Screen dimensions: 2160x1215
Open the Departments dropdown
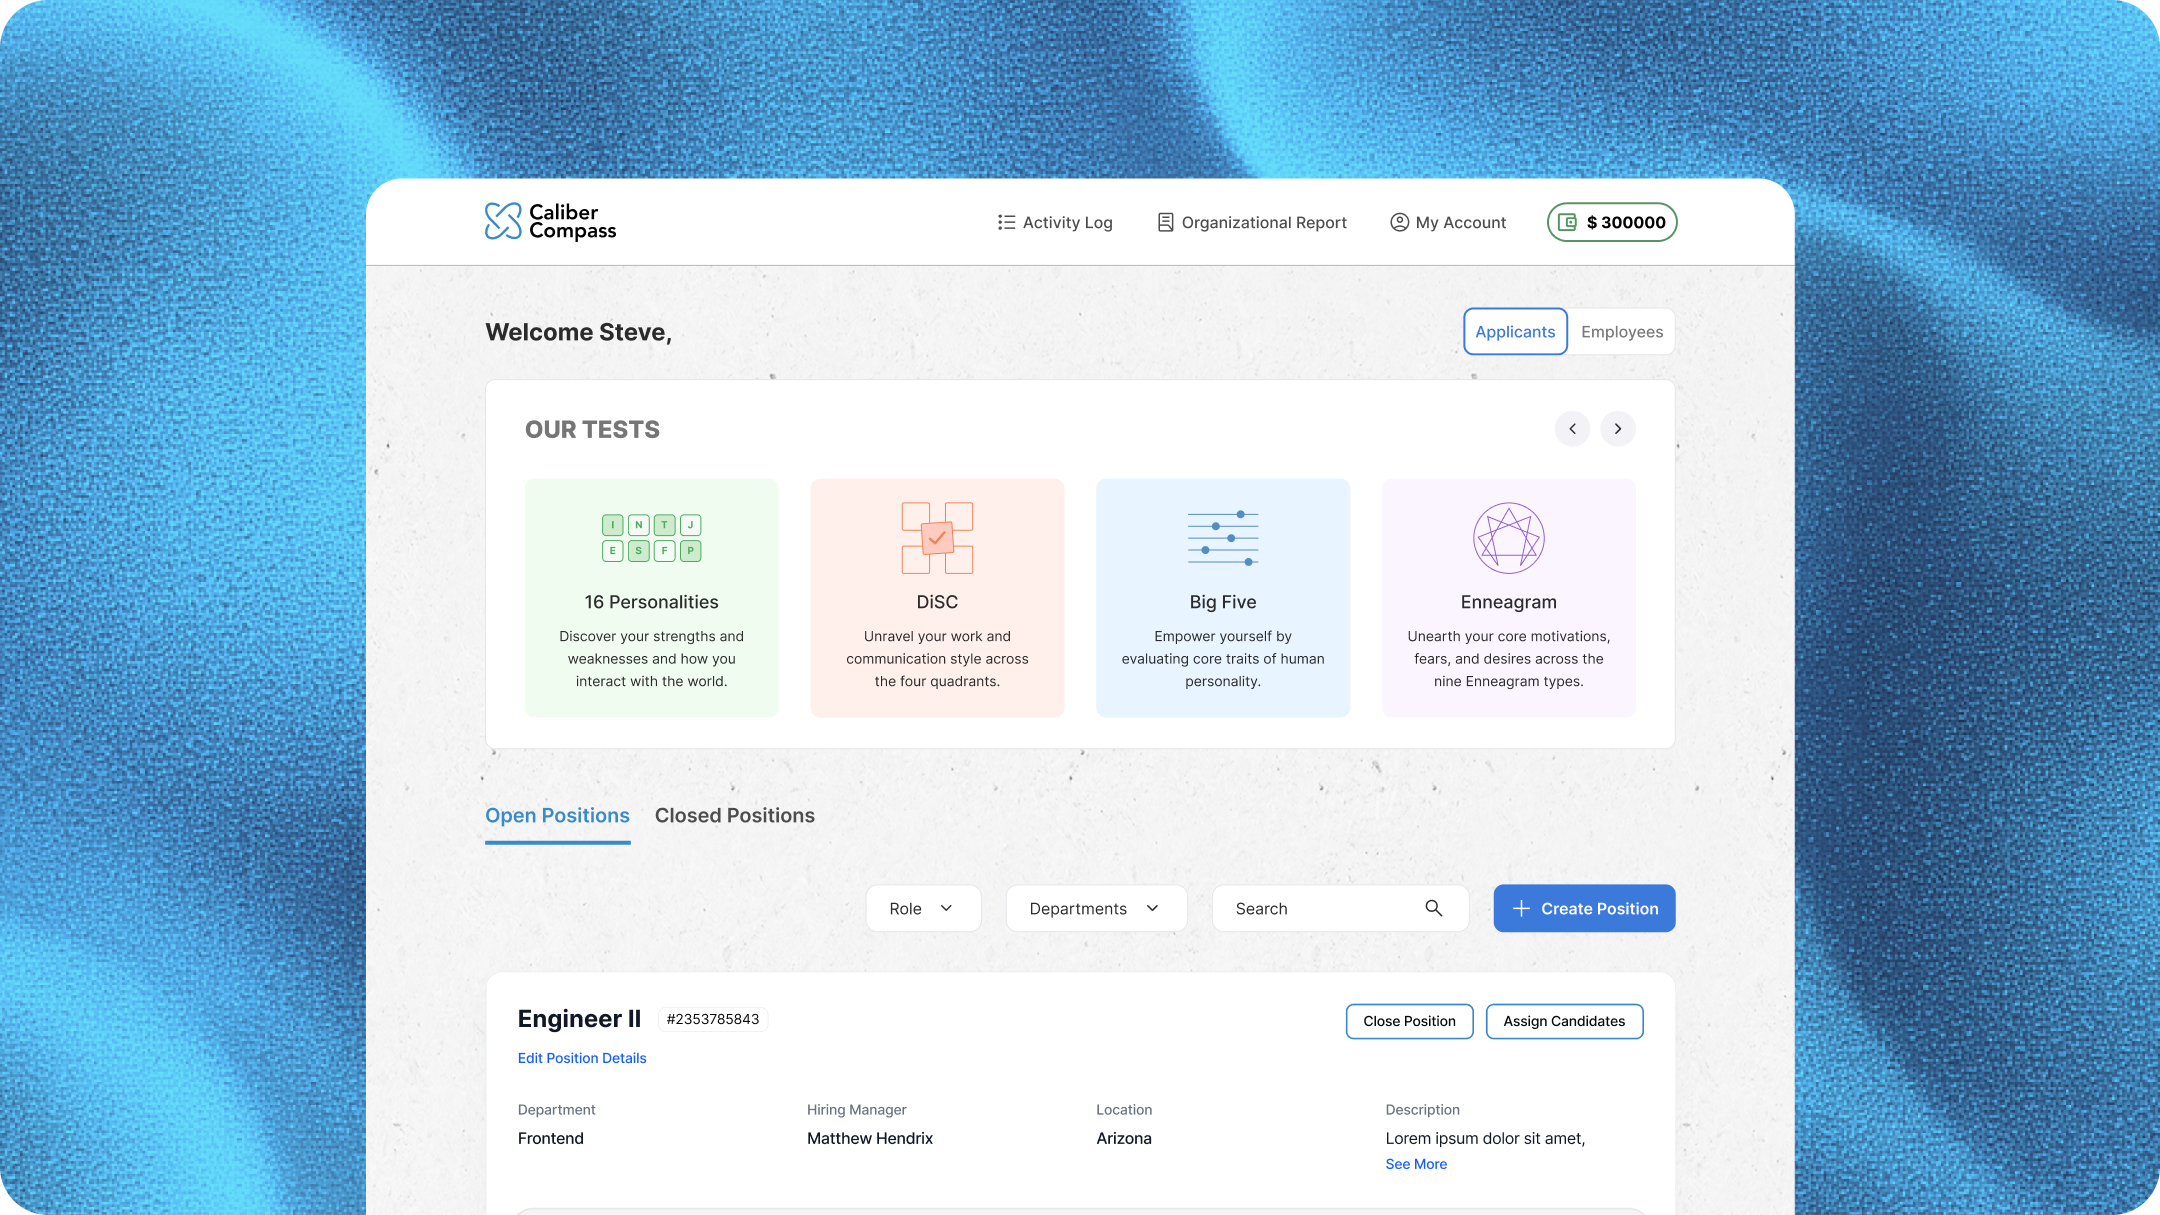point(1095,908)
